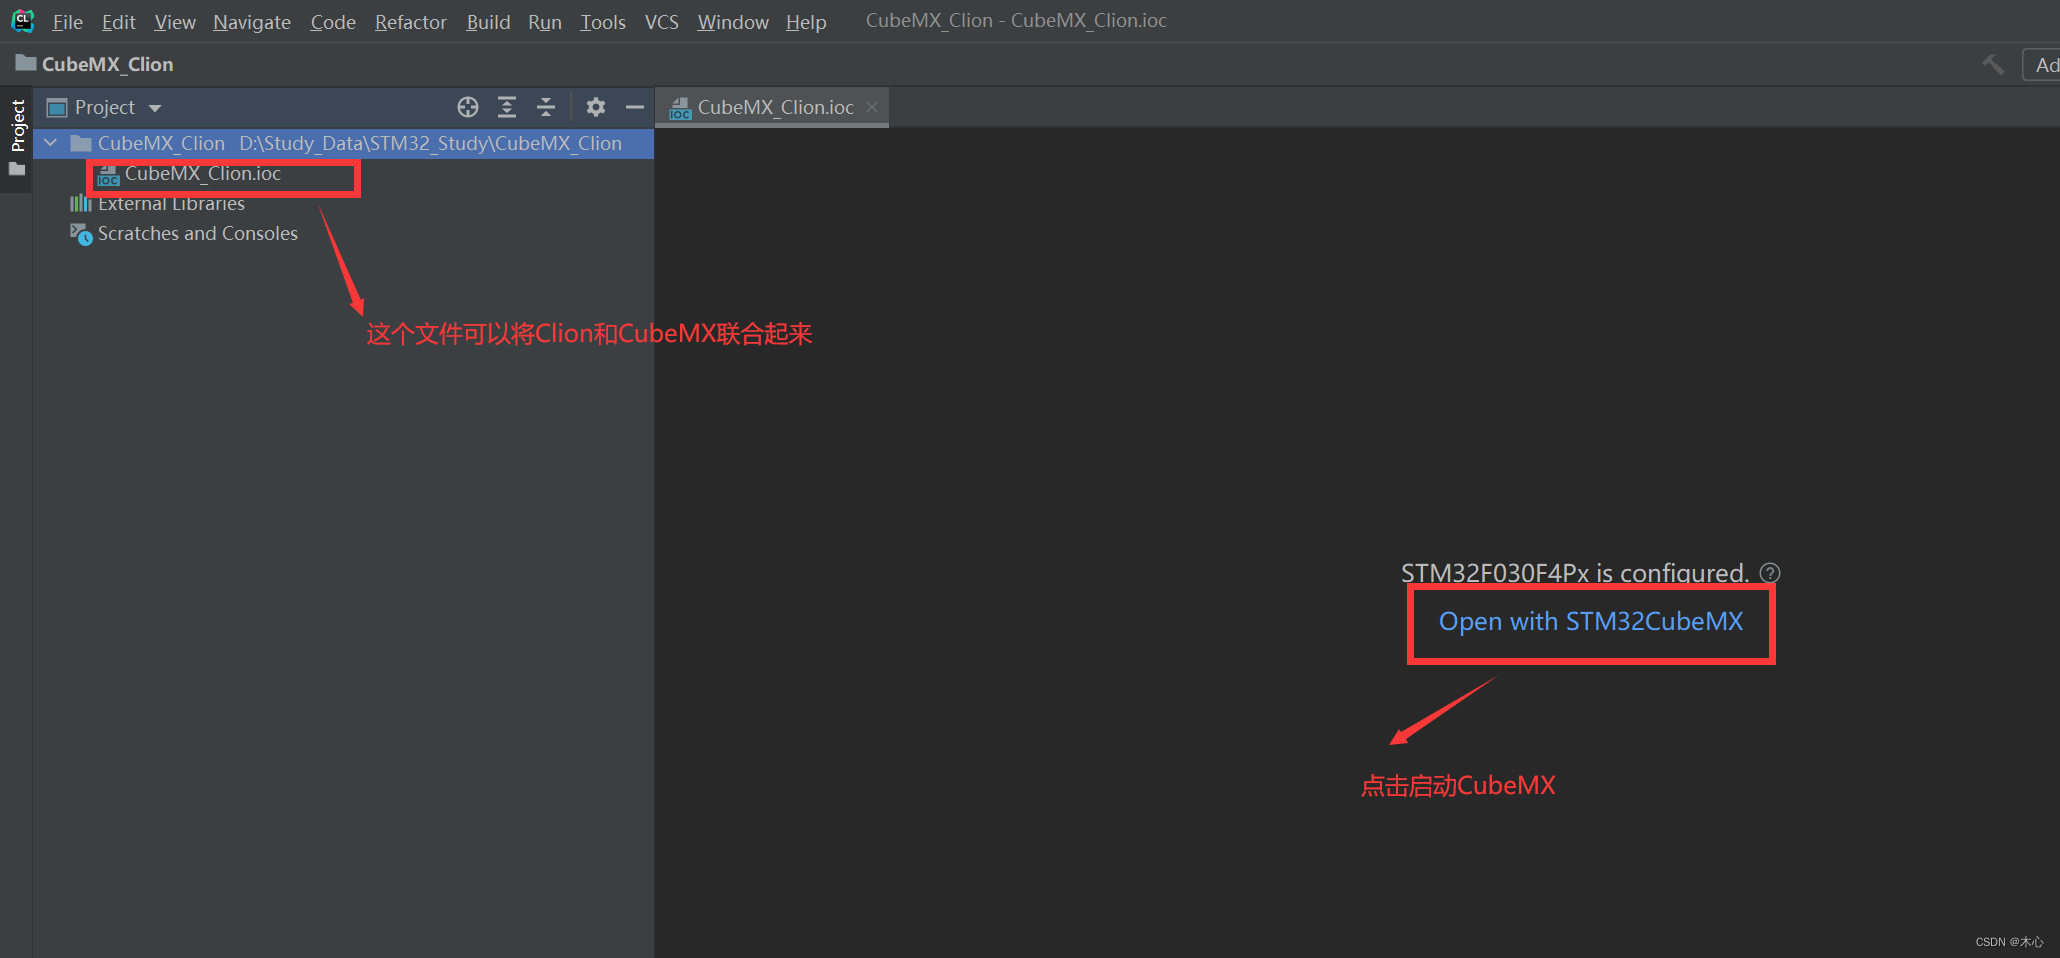Viewport: 2060px width, 958px height.
Task: Click the help question mark beside configured text
Action: 1770,573
